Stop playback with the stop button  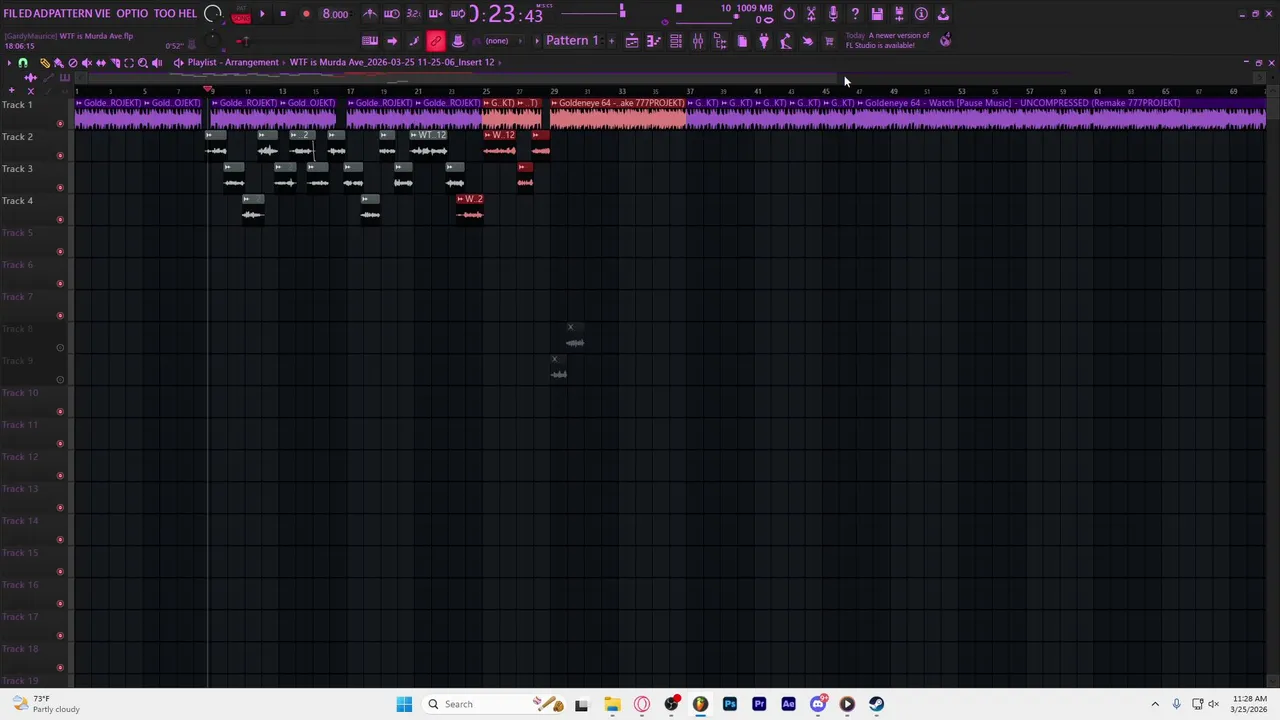tap(283, 14)
